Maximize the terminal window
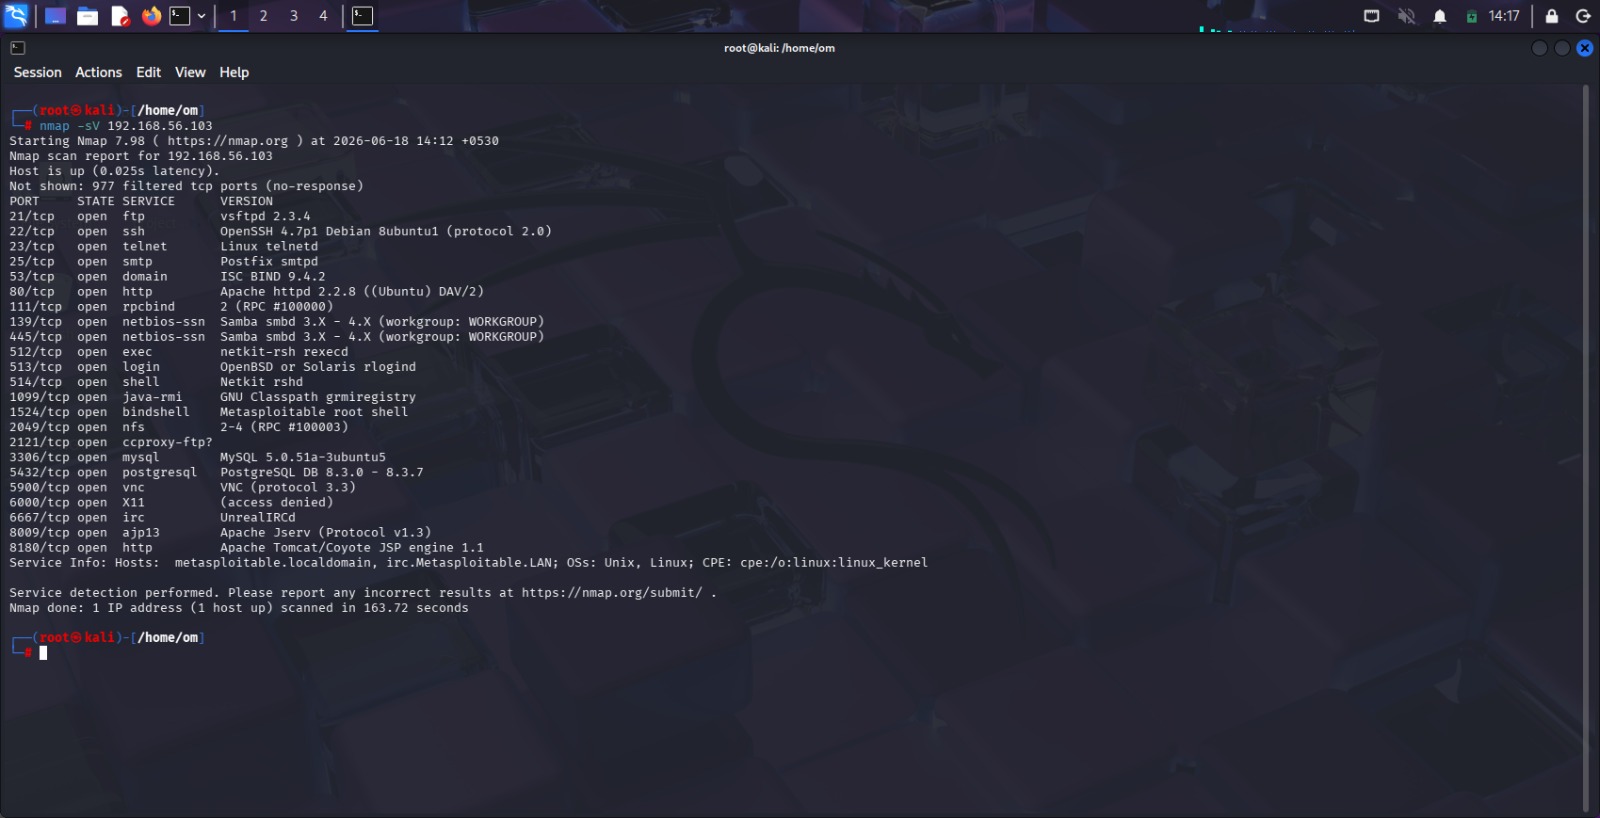The width and height of the screenshot is (1600, 818). (1562, 48)
